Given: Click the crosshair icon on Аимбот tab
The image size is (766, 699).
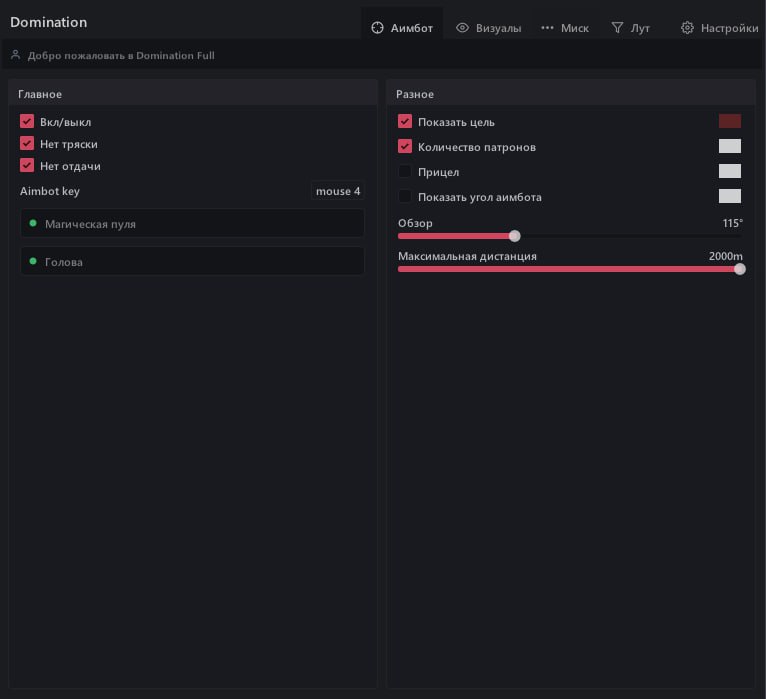Looking at the screenshot, I should (377, 28).
